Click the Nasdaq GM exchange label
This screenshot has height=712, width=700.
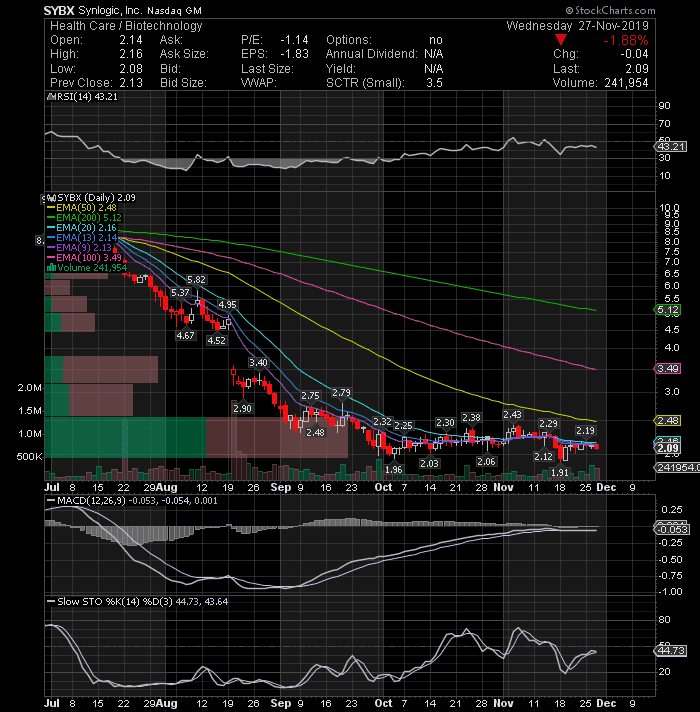pos(174,10)
